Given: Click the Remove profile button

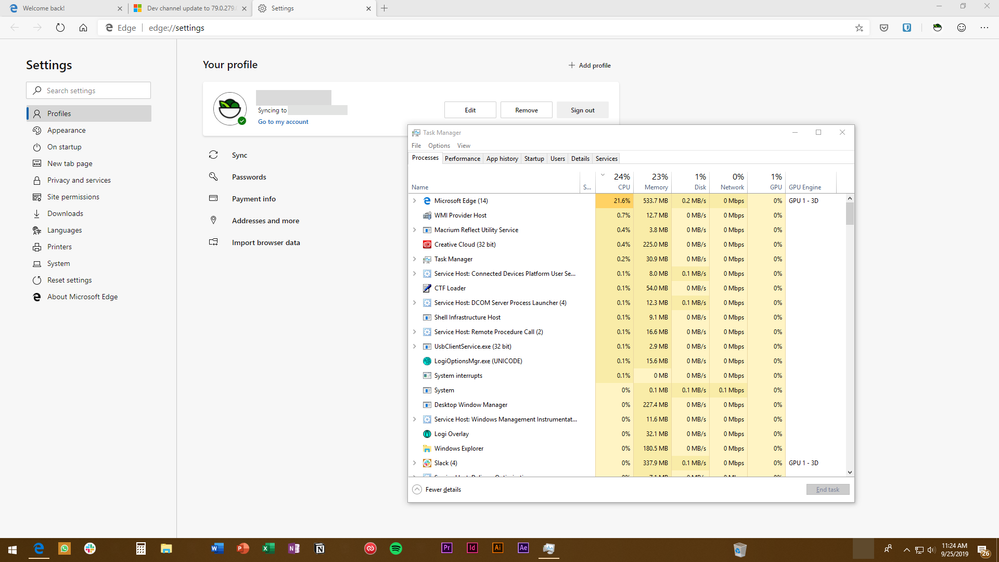Looking at the screenshot, I should tap(526, 110).
